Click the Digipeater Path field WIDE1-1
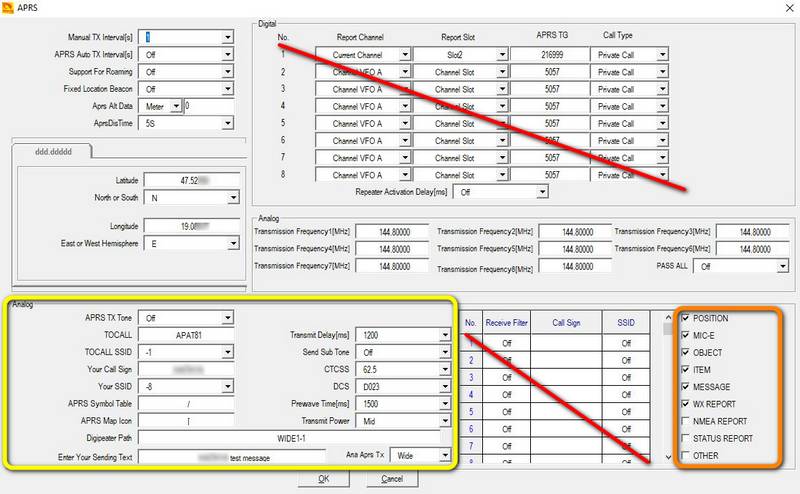This screenshot has width=800, height=494. 289,438
